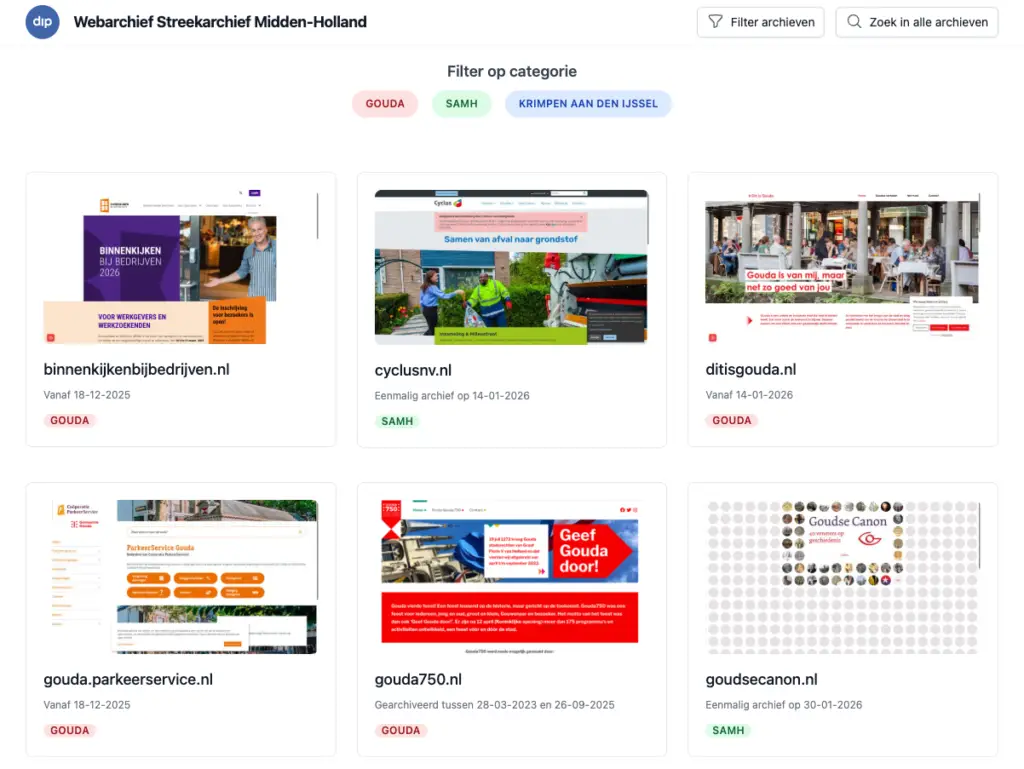Click 'Vanaf 14-01-2026' text under ditisgouda.nl
1024x769 pixels.
point(749,395)
